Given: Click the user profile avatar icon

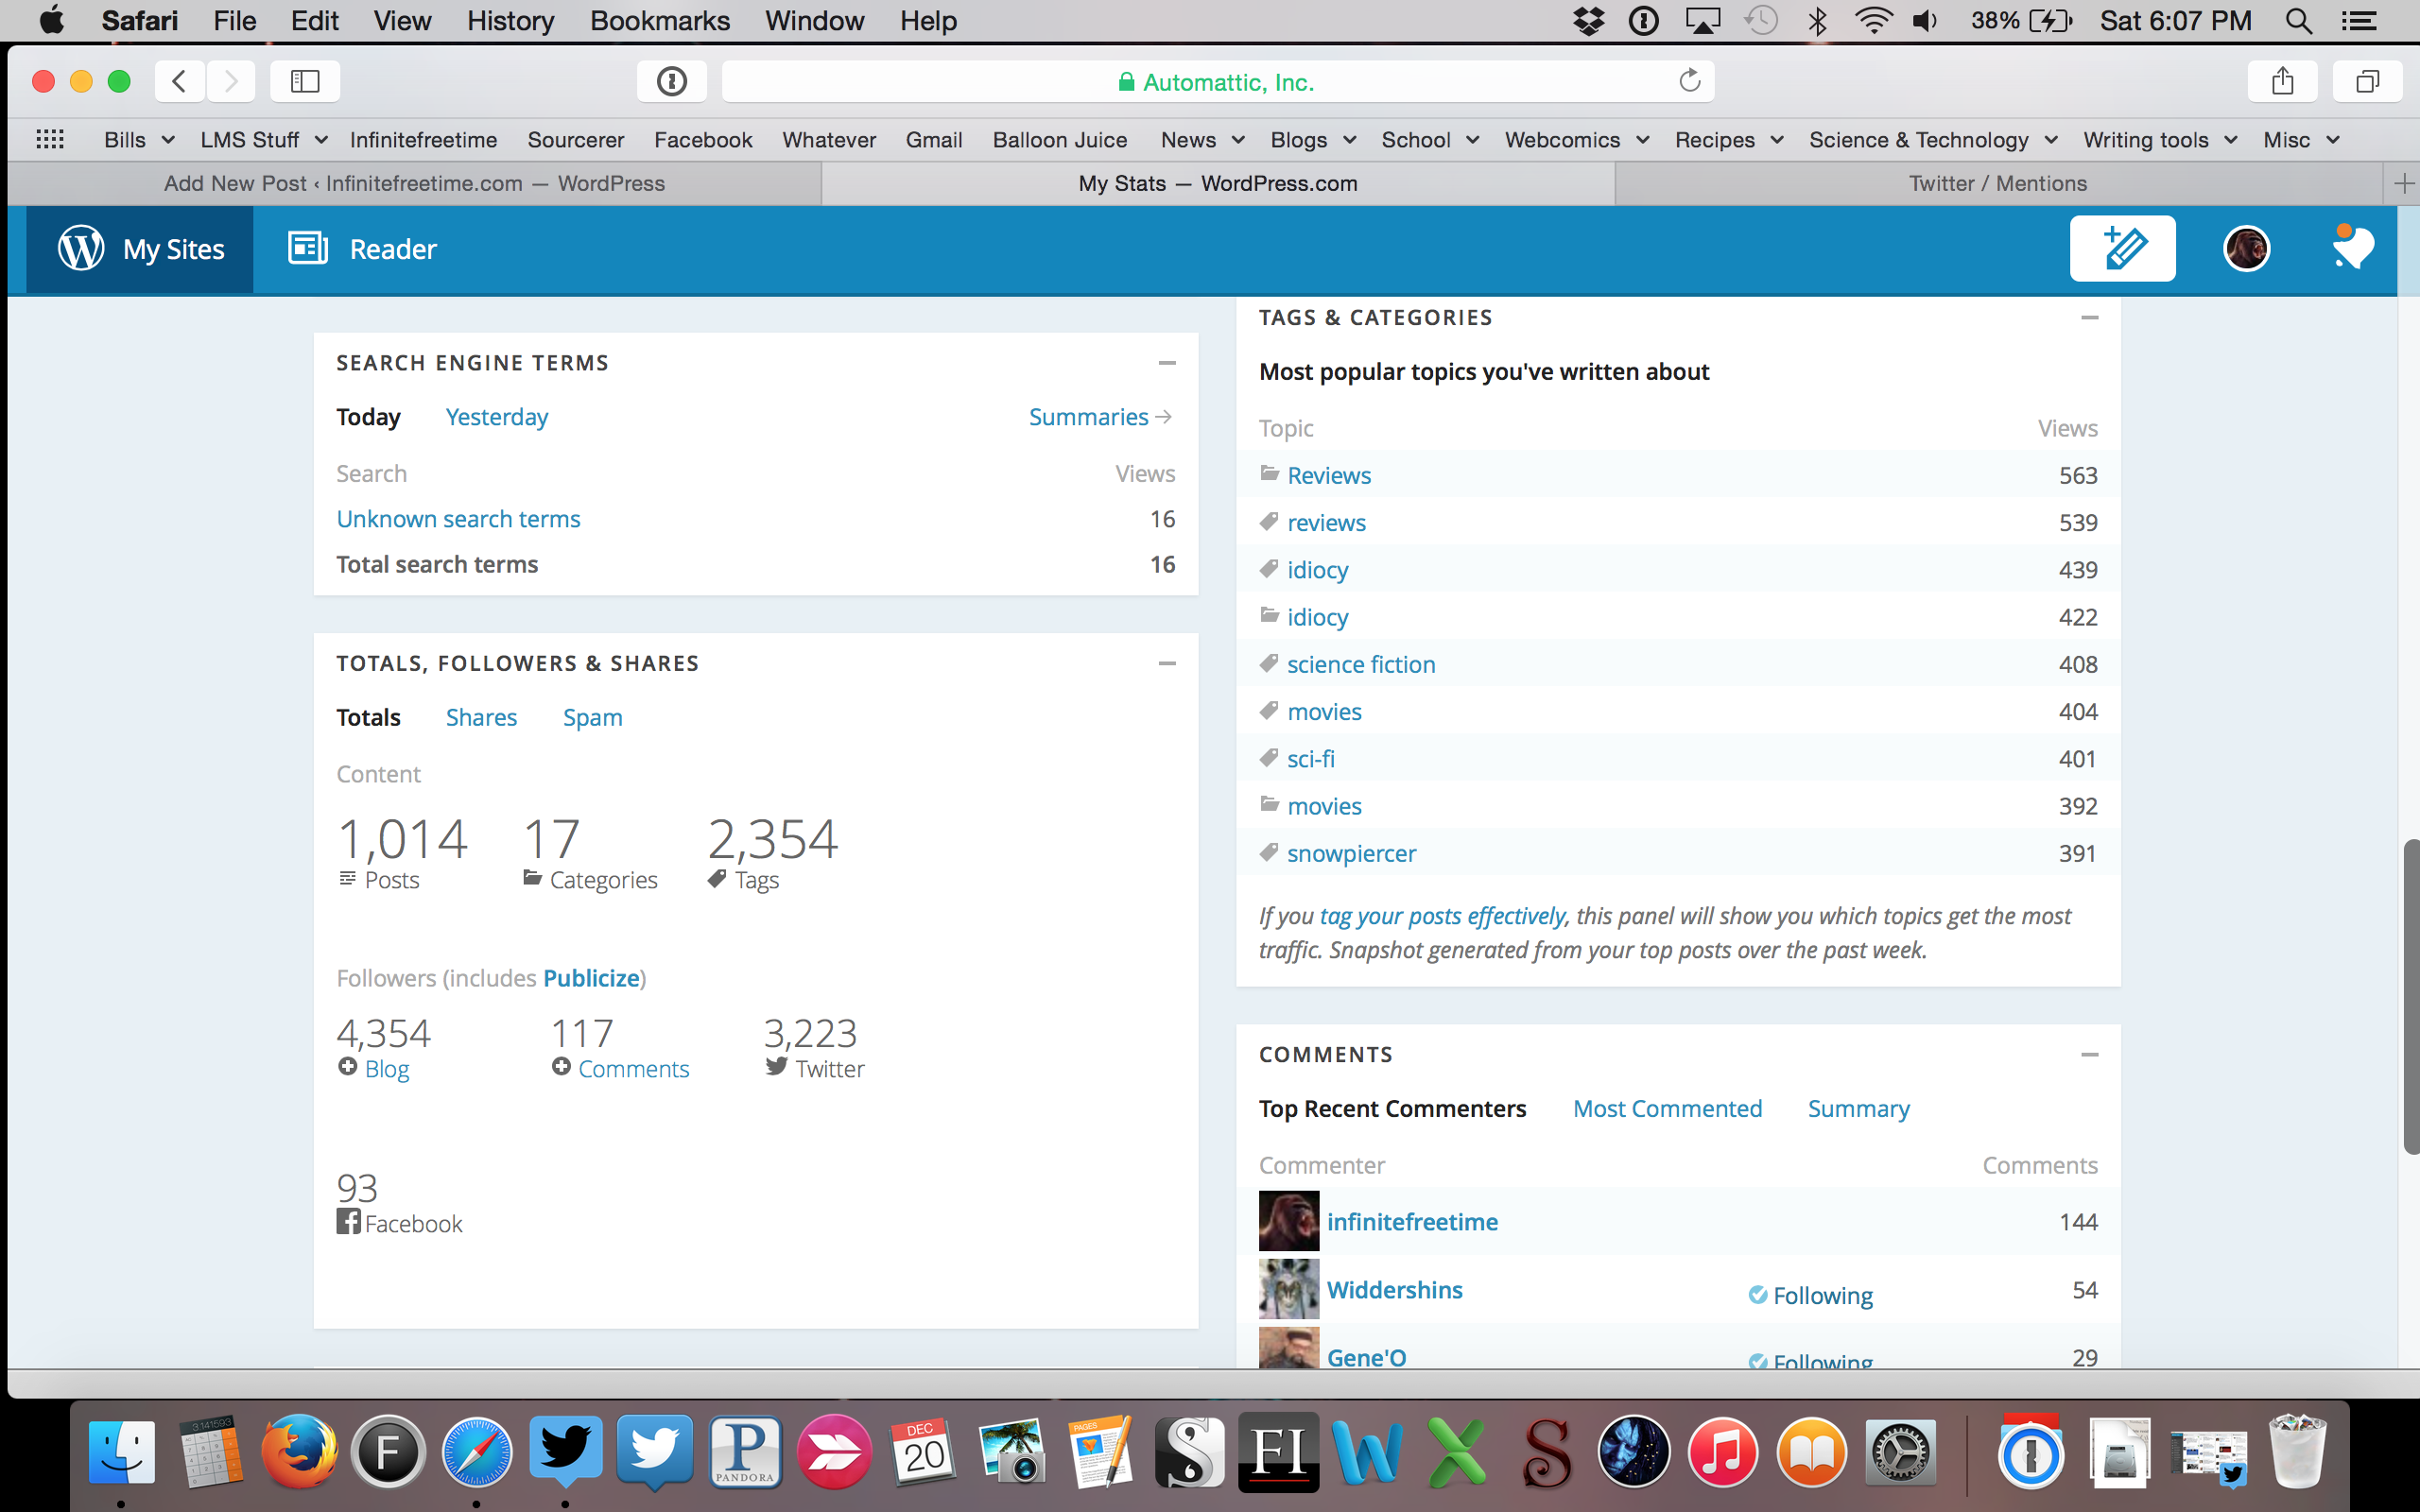Looking at the screenshot, I should coord(2246,249).
